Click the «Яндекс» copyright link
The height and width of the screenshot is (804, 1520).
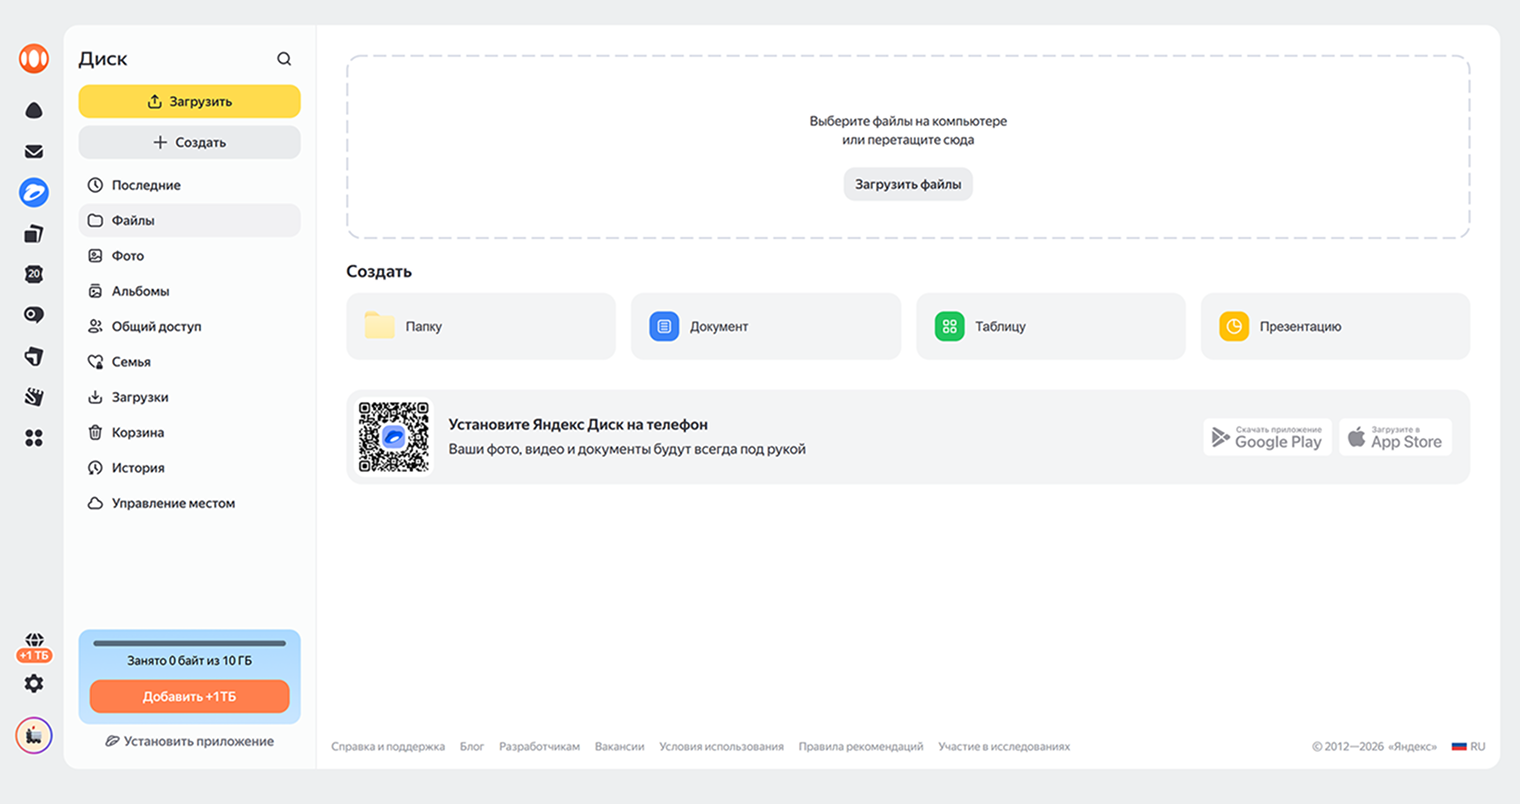pos(1412,747)
